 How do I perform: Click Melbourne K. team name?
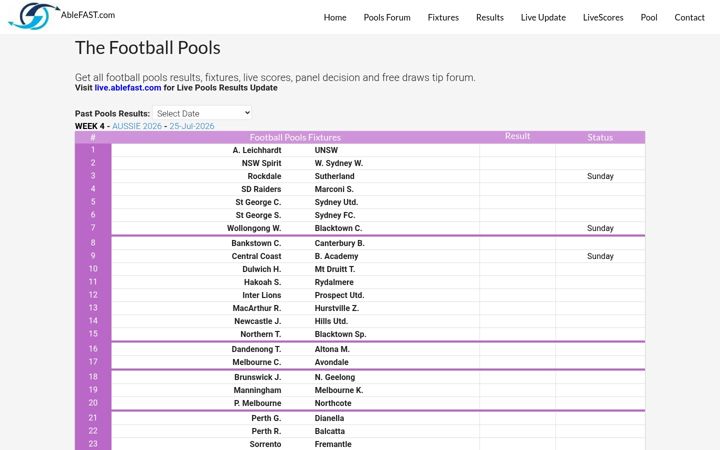coord(338,390)
